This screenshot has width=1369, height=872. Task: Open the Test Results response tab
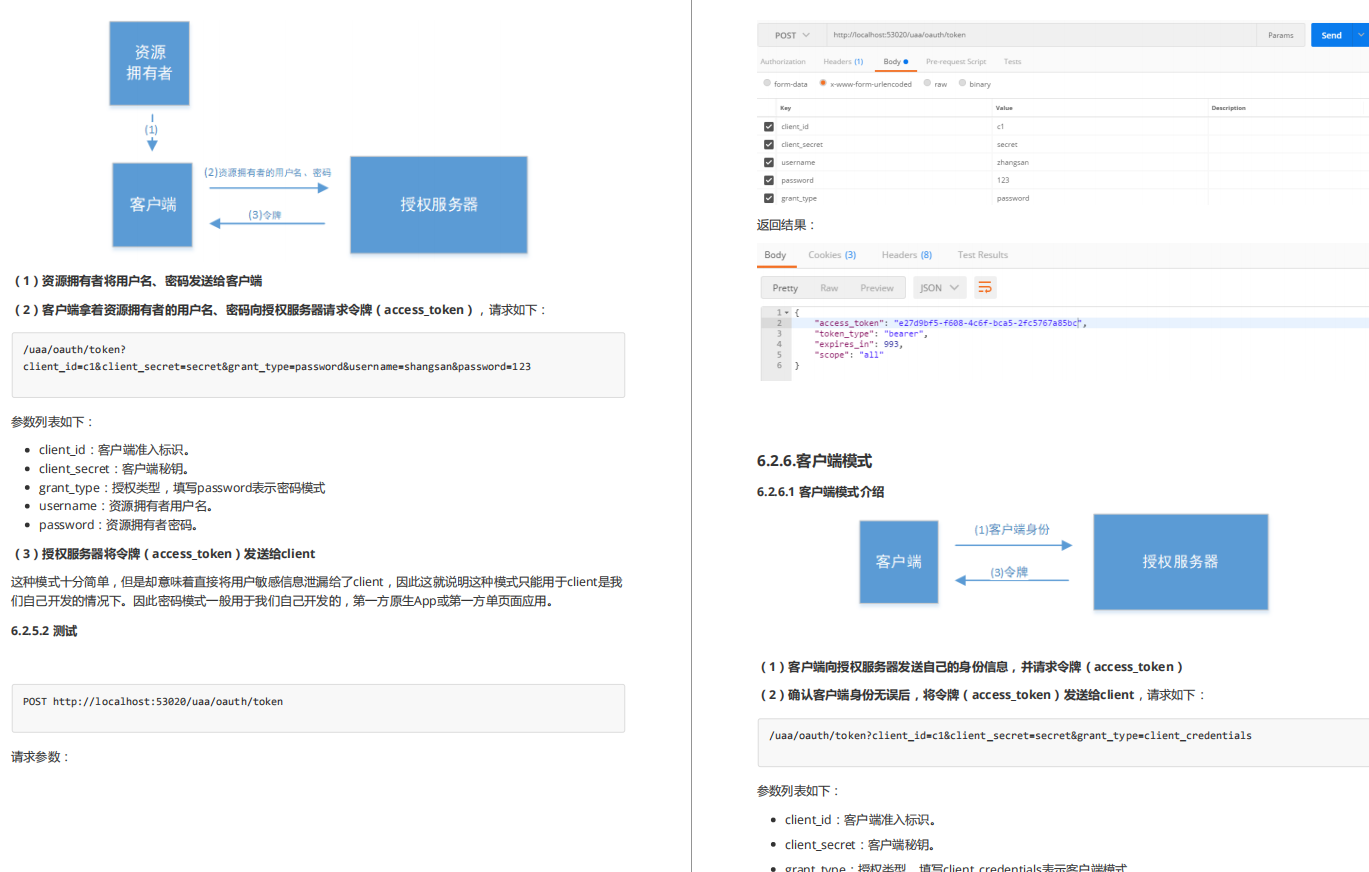point(983,255)
